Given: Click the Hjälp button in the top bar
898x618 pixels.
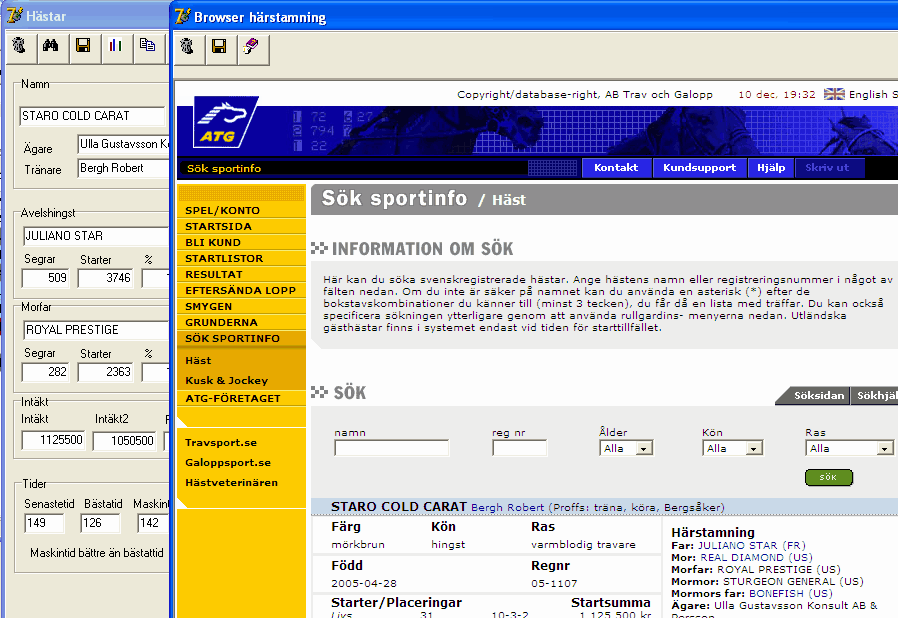Looking at the screenshot, I should 771,168.
